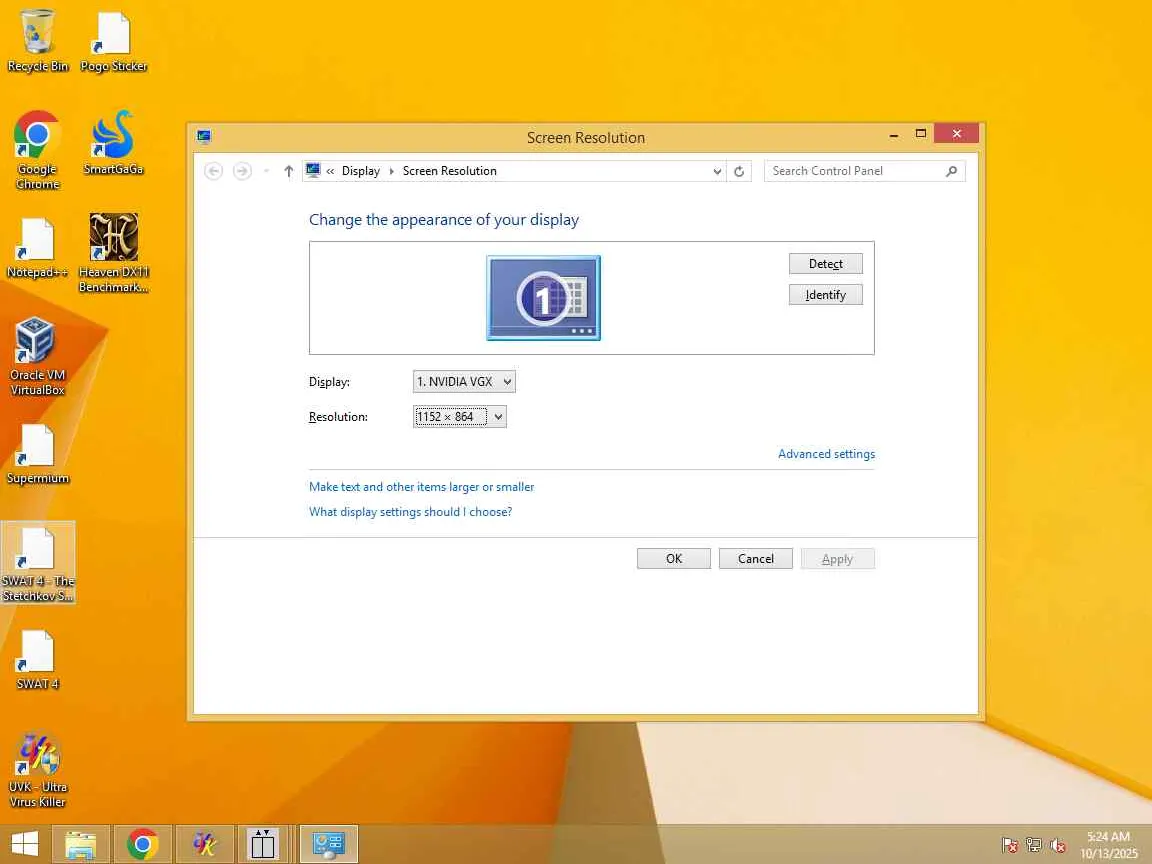Click the Forward navigation arrow
The image size is (1152, 864).
click(x=242, y=171)
